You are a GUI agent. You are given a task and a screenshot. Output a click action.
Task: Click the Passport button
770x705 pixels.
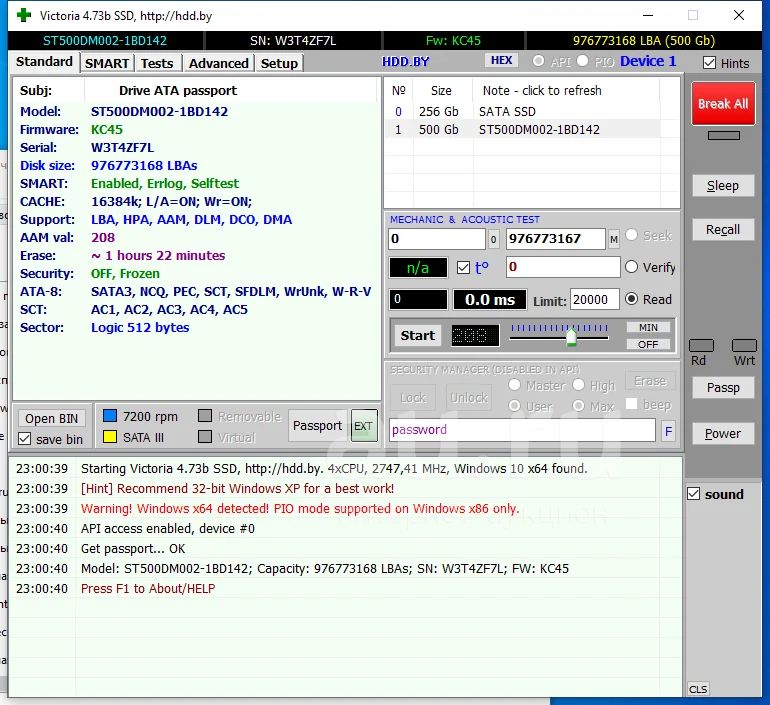[317, 426]
